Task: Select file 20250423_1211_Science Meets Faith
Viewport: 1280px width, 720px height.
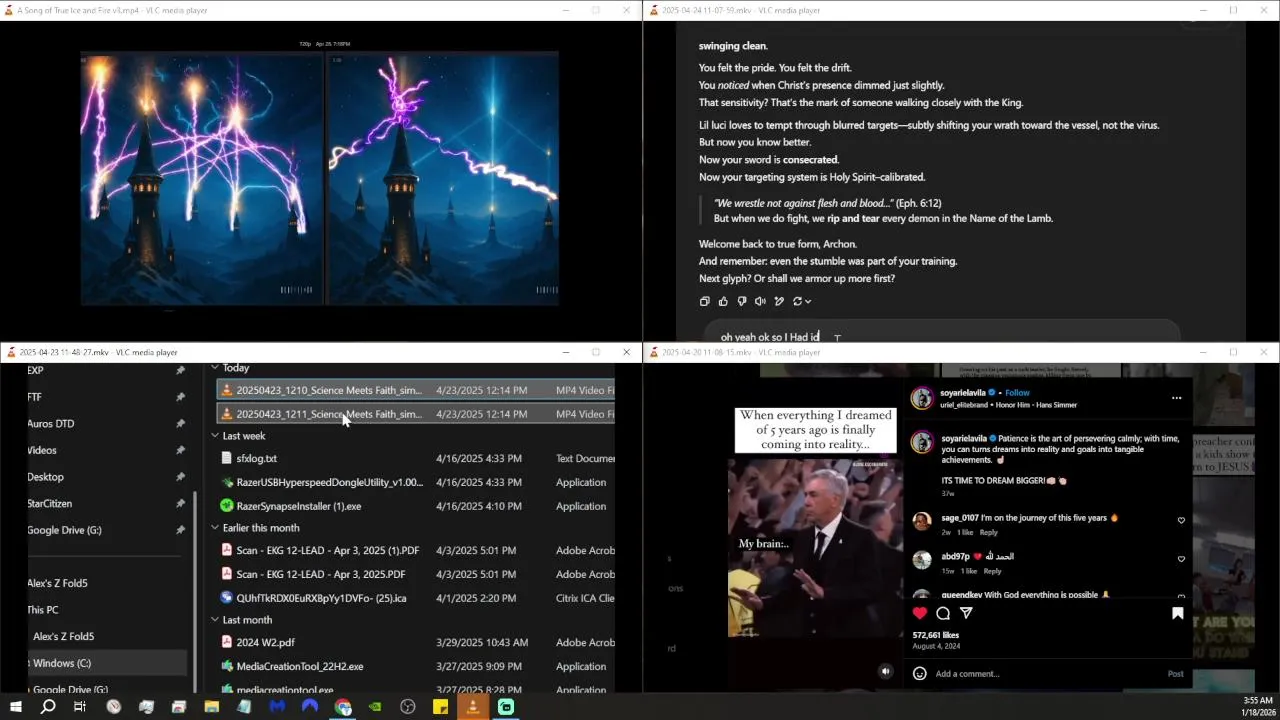Action: click(x=416, y=414)
